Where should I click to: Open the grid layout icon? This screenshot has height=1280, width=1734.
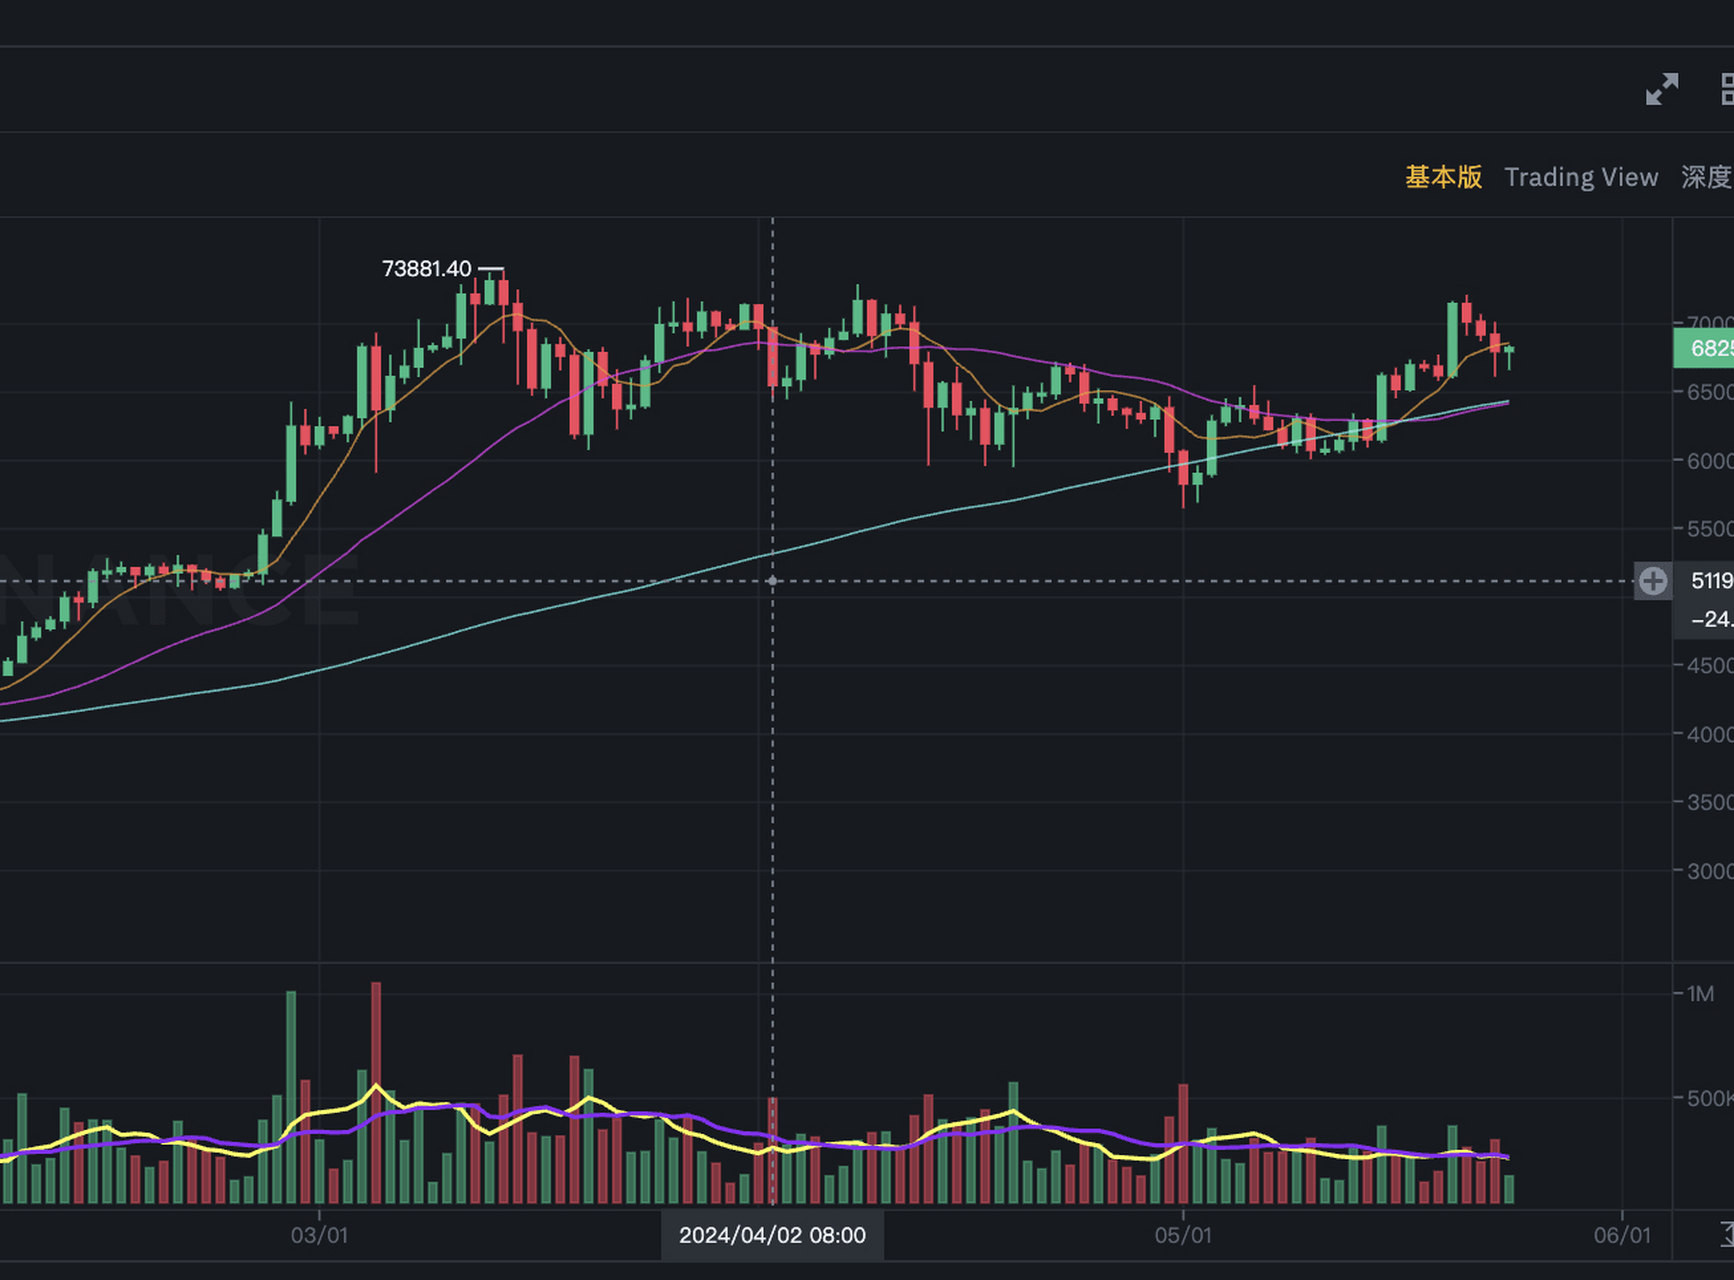coord(1726,89)
